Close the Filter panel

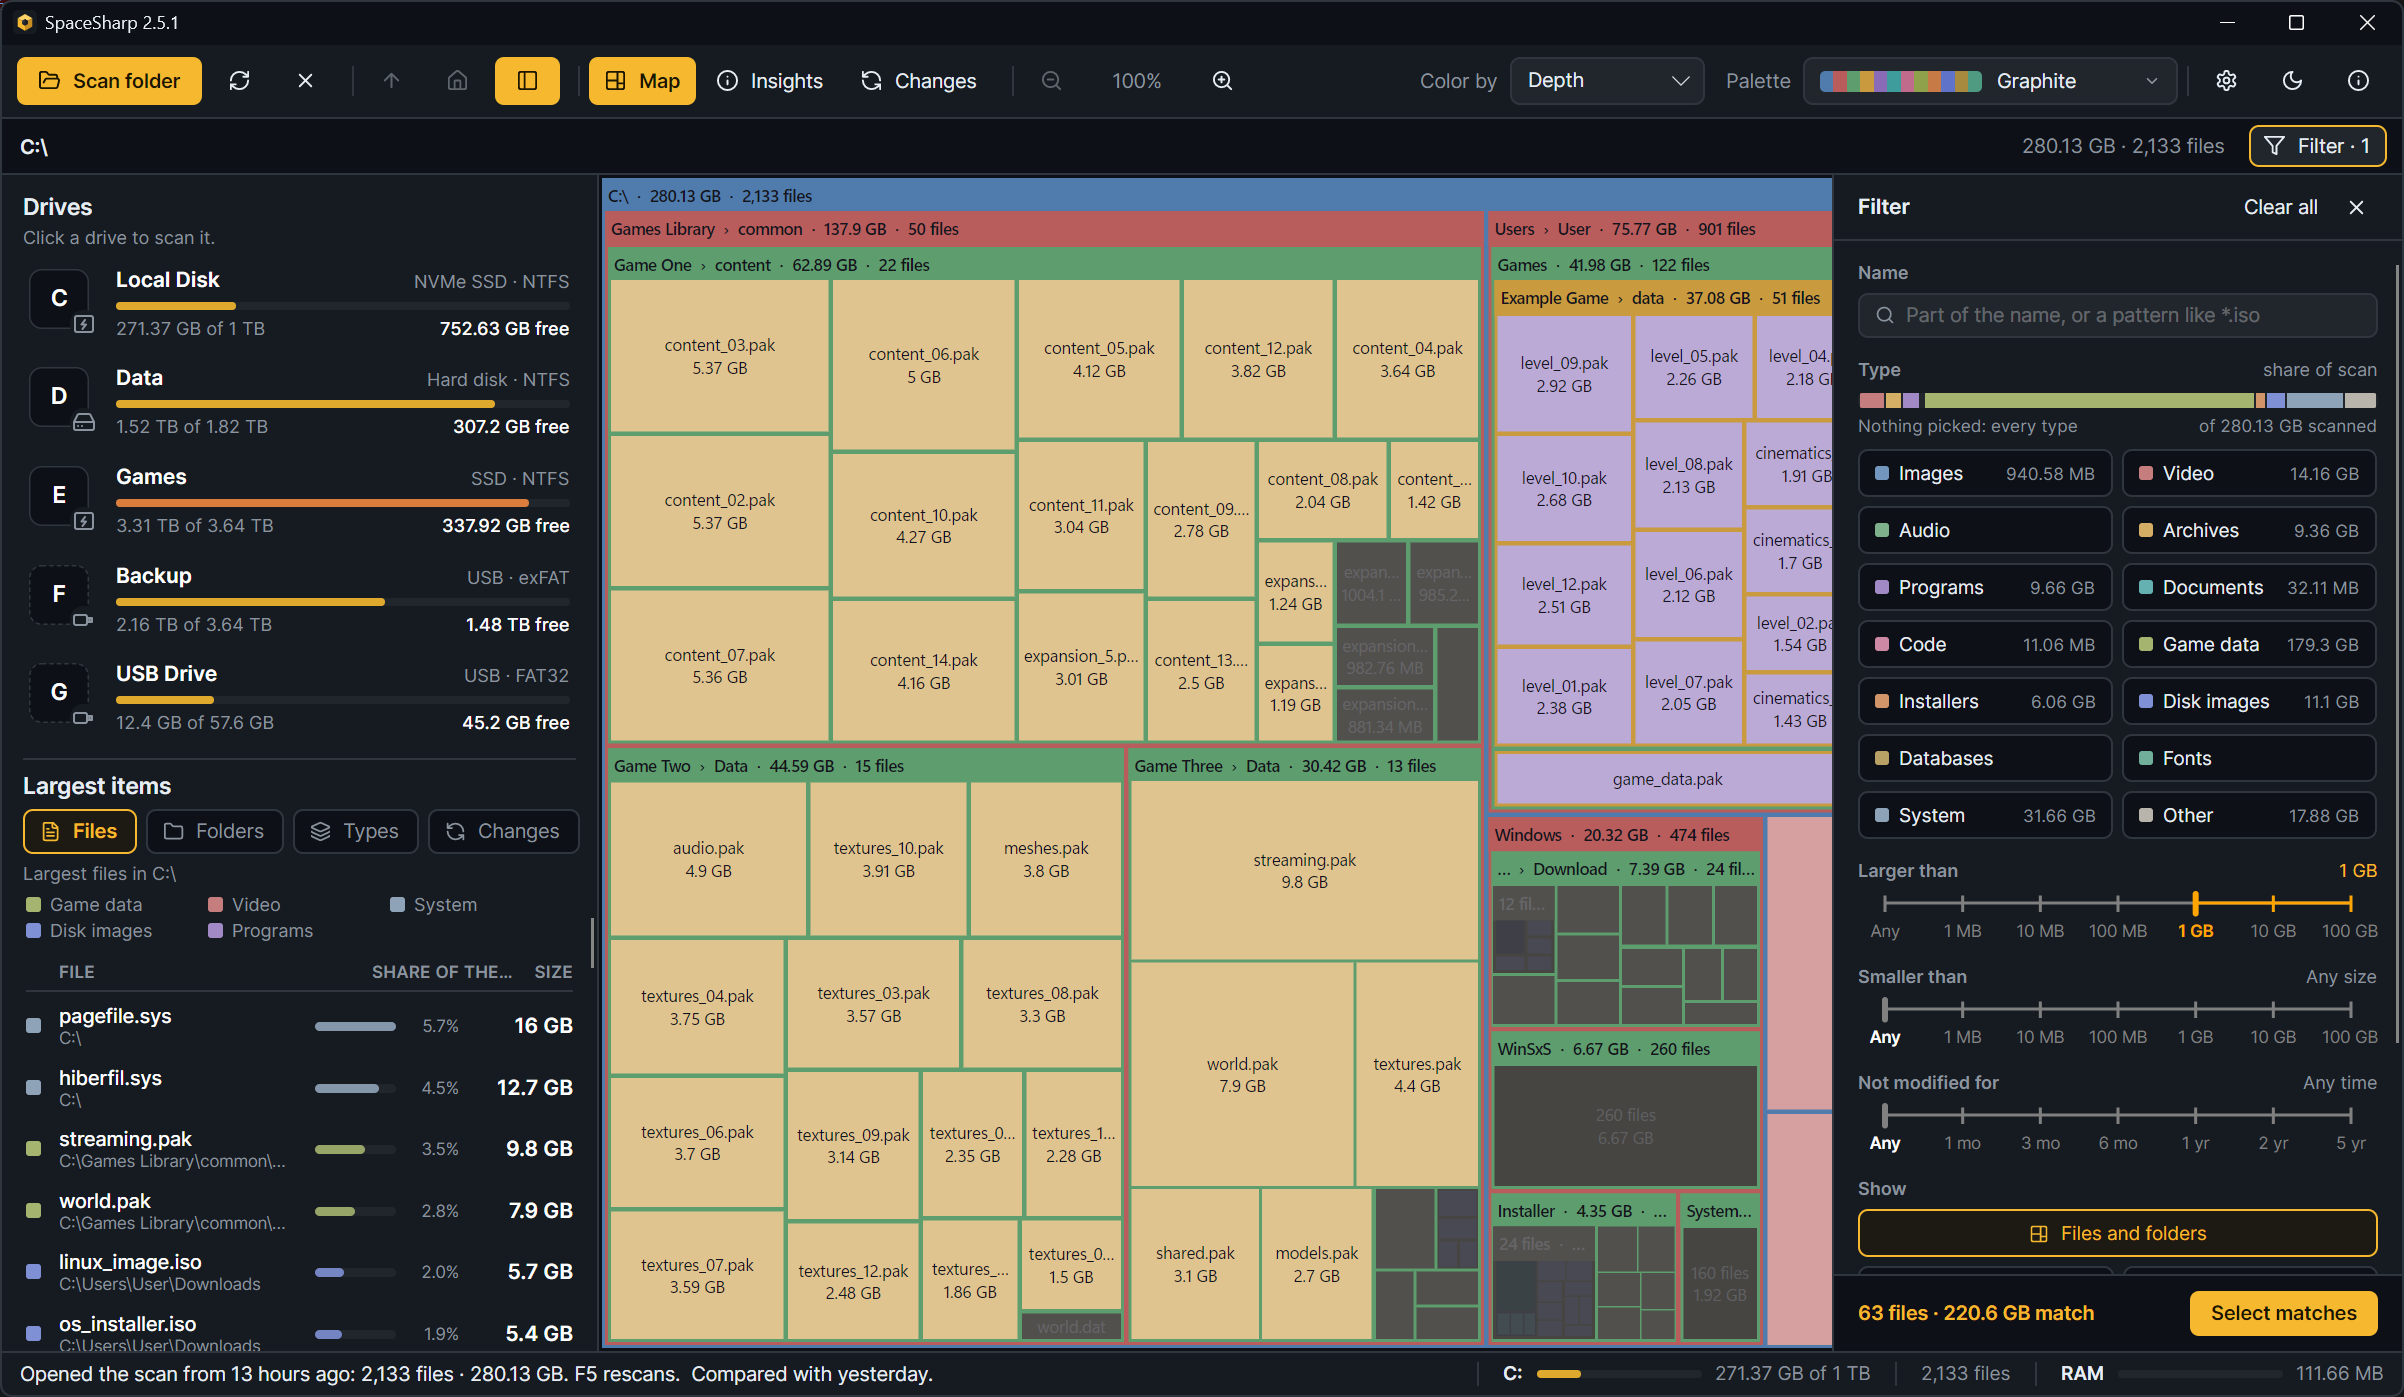[x=2357, y=207]
